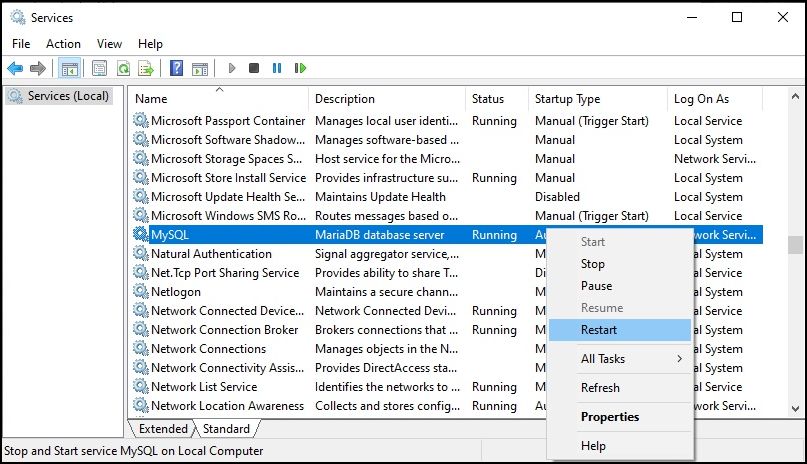This screenshot has width=807, height=464.
Task: Click the Pause Service toolbar icon
Action: [277, 68]
